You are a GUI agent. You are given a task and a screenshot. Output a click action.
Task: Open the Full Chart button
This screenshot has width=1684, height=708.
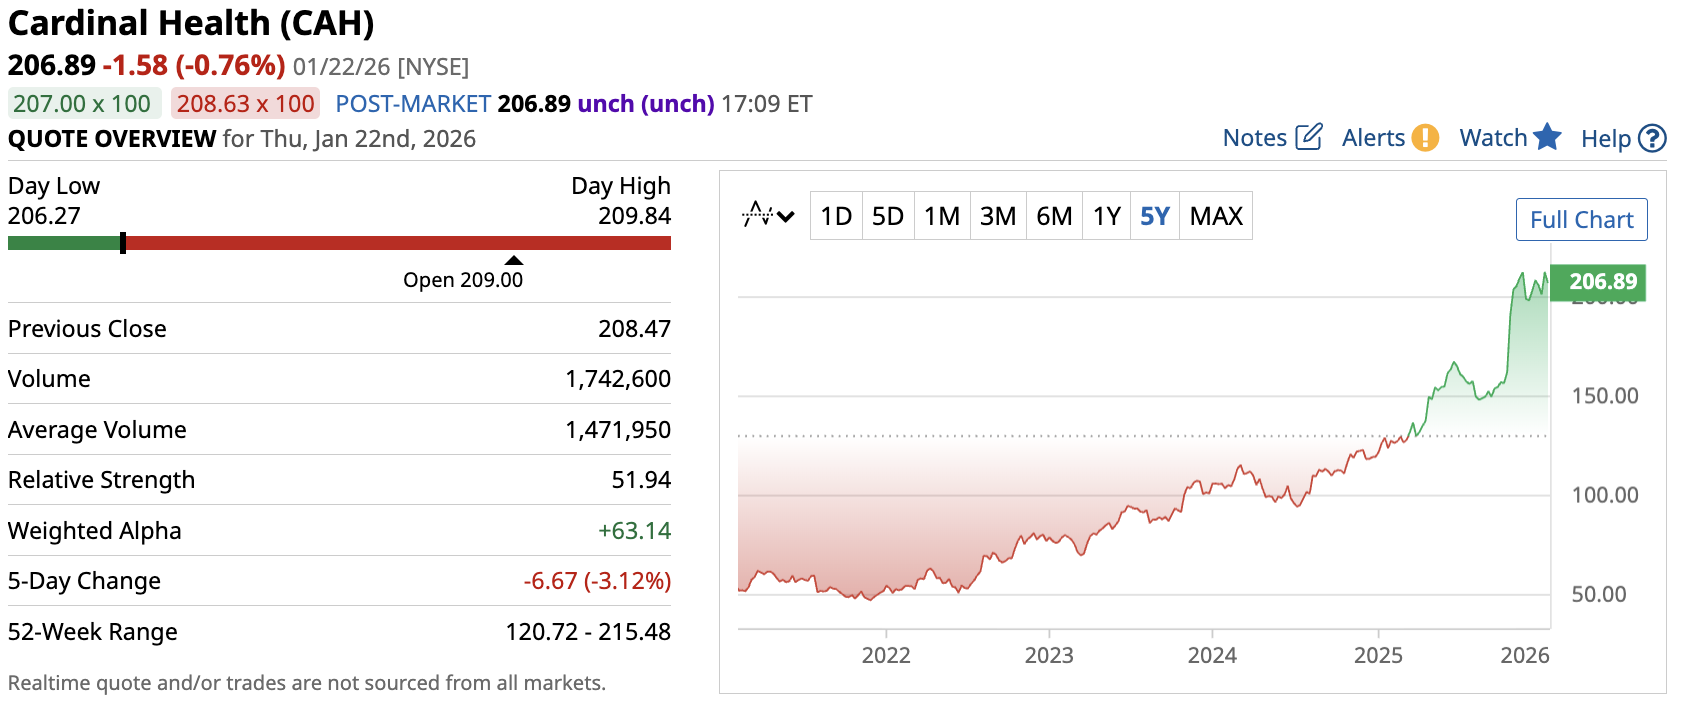point(1581,220)
